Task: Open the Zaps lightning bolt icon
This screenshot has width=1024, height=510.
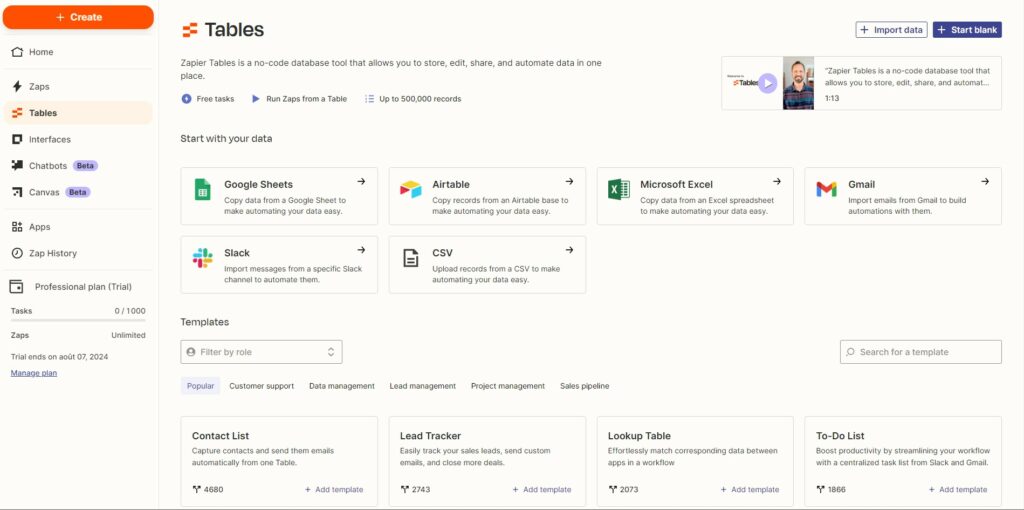Action: 17,86
